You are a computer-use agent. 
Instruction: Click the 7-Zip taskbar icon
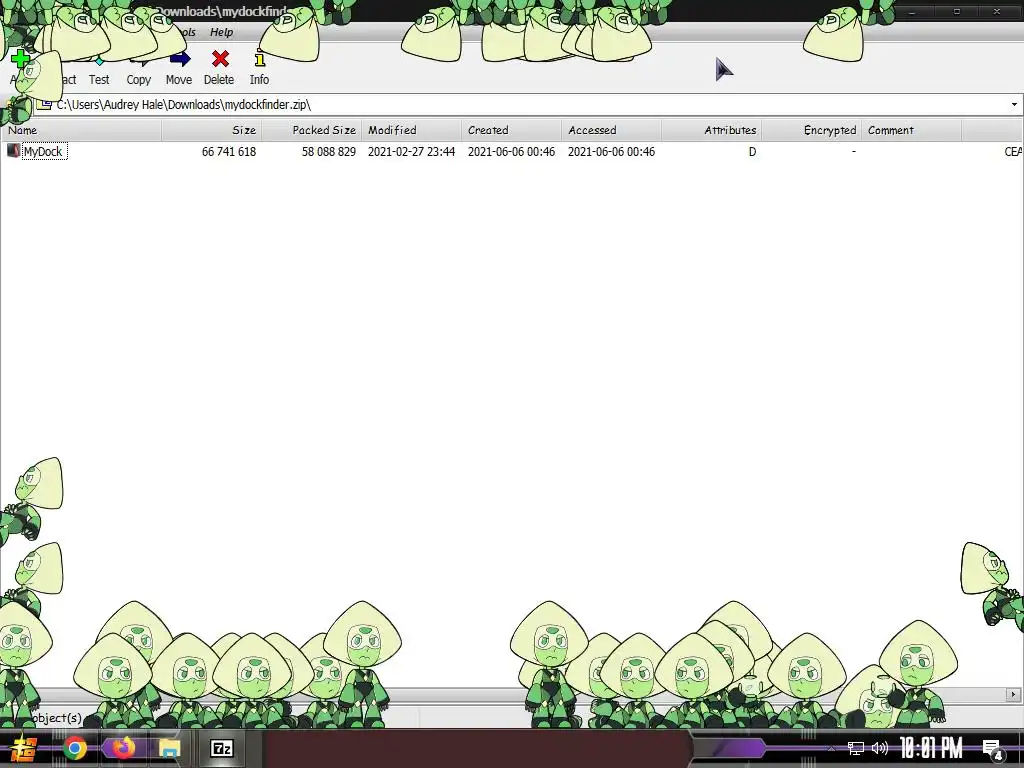[222, 748]
